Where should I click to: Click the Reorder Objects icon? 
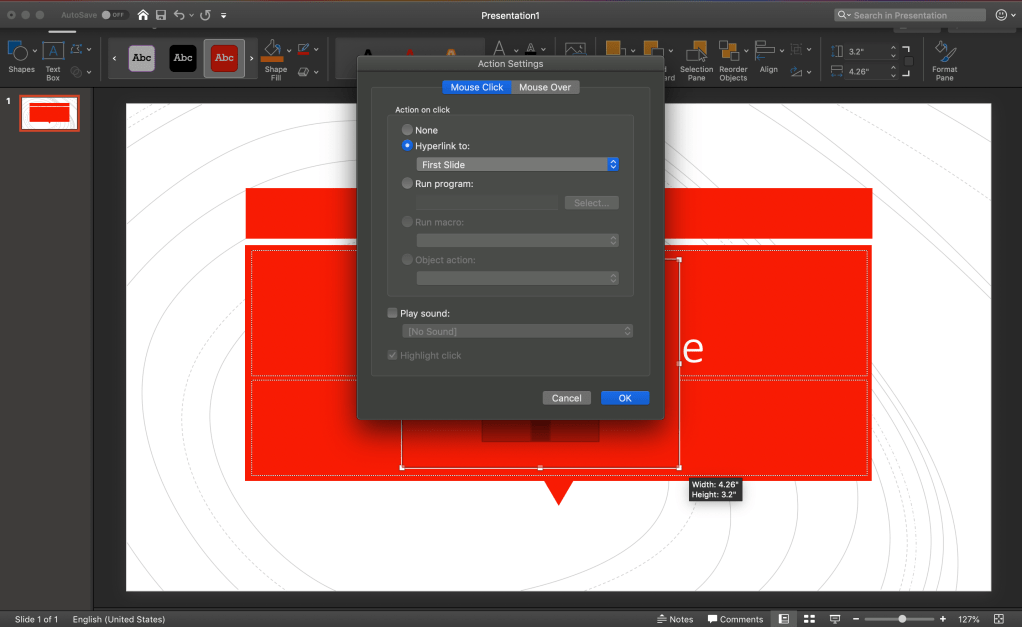pos(733,59)
